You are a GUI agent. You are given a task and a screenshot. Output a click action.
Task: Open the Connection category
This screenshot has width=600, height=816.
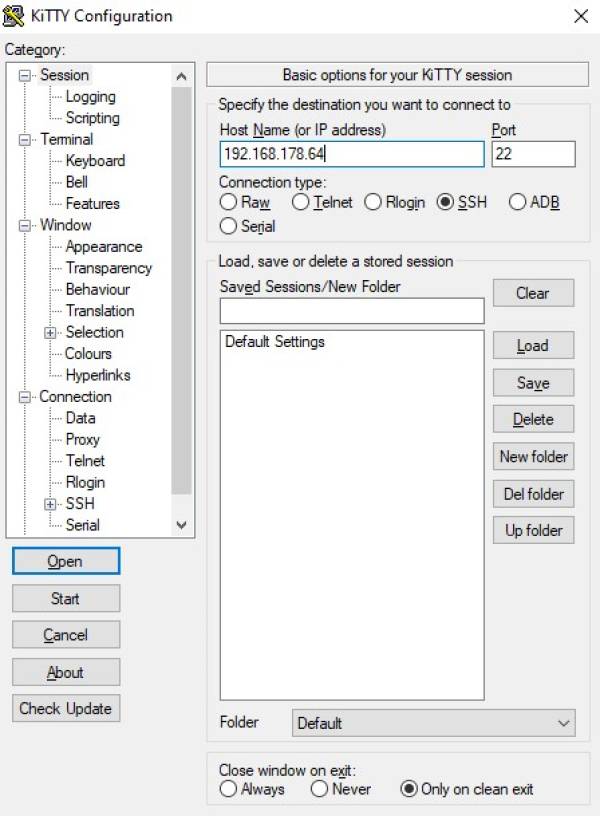click(x=75, y=397)
